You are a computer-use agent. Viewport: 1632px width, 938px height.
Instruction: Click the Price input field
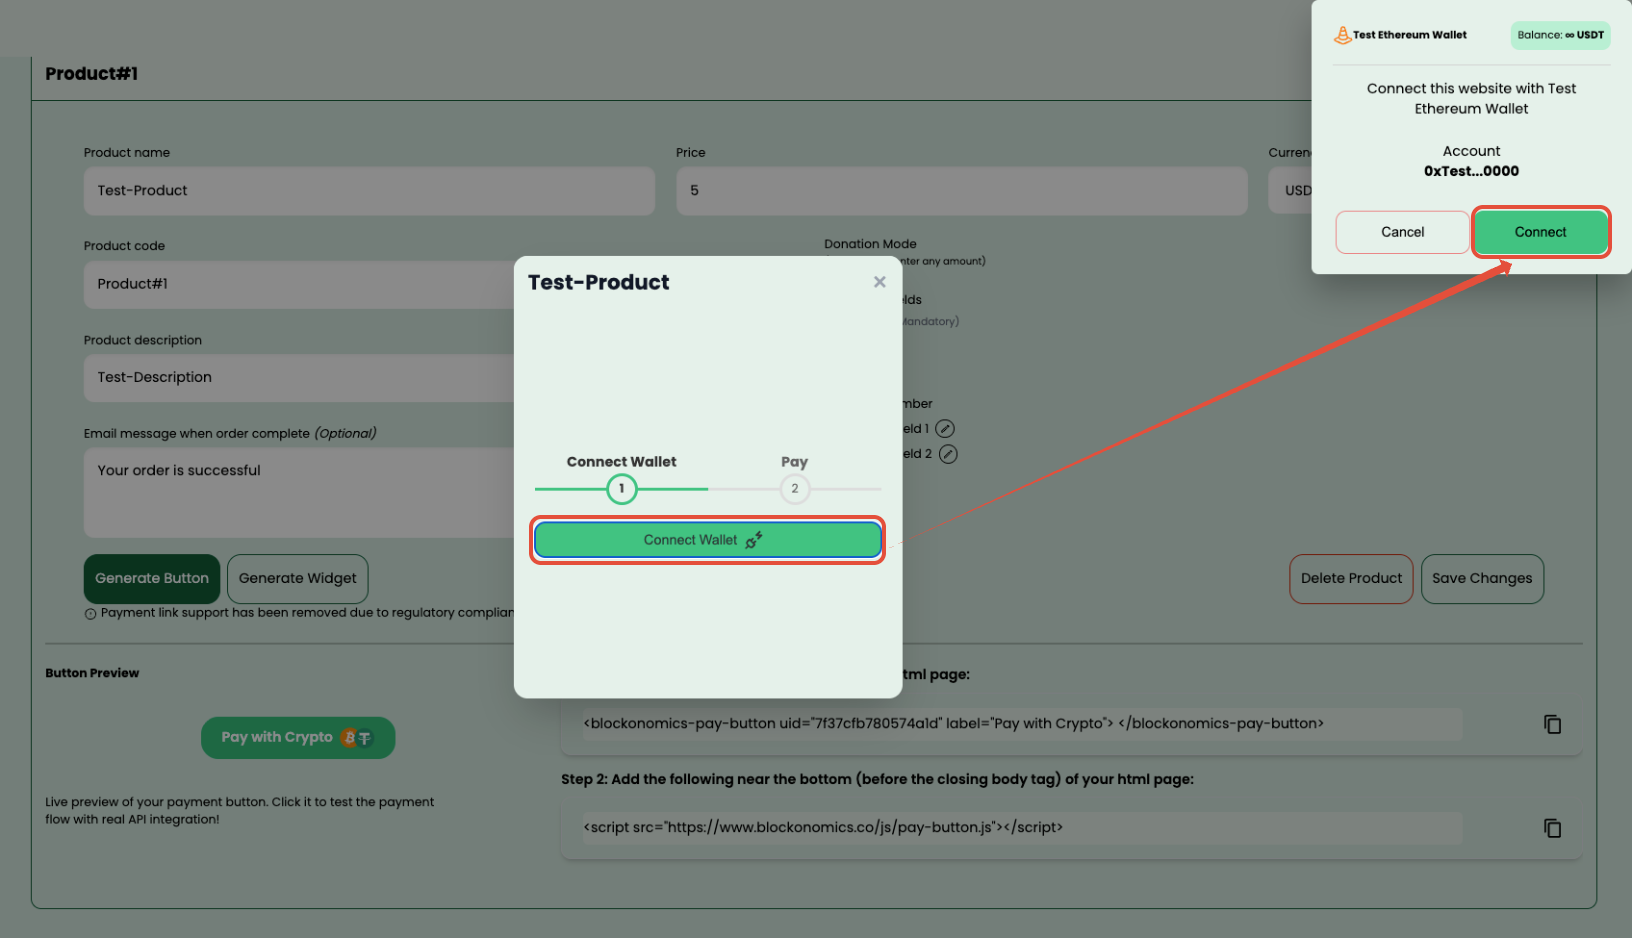pos(962,190)
